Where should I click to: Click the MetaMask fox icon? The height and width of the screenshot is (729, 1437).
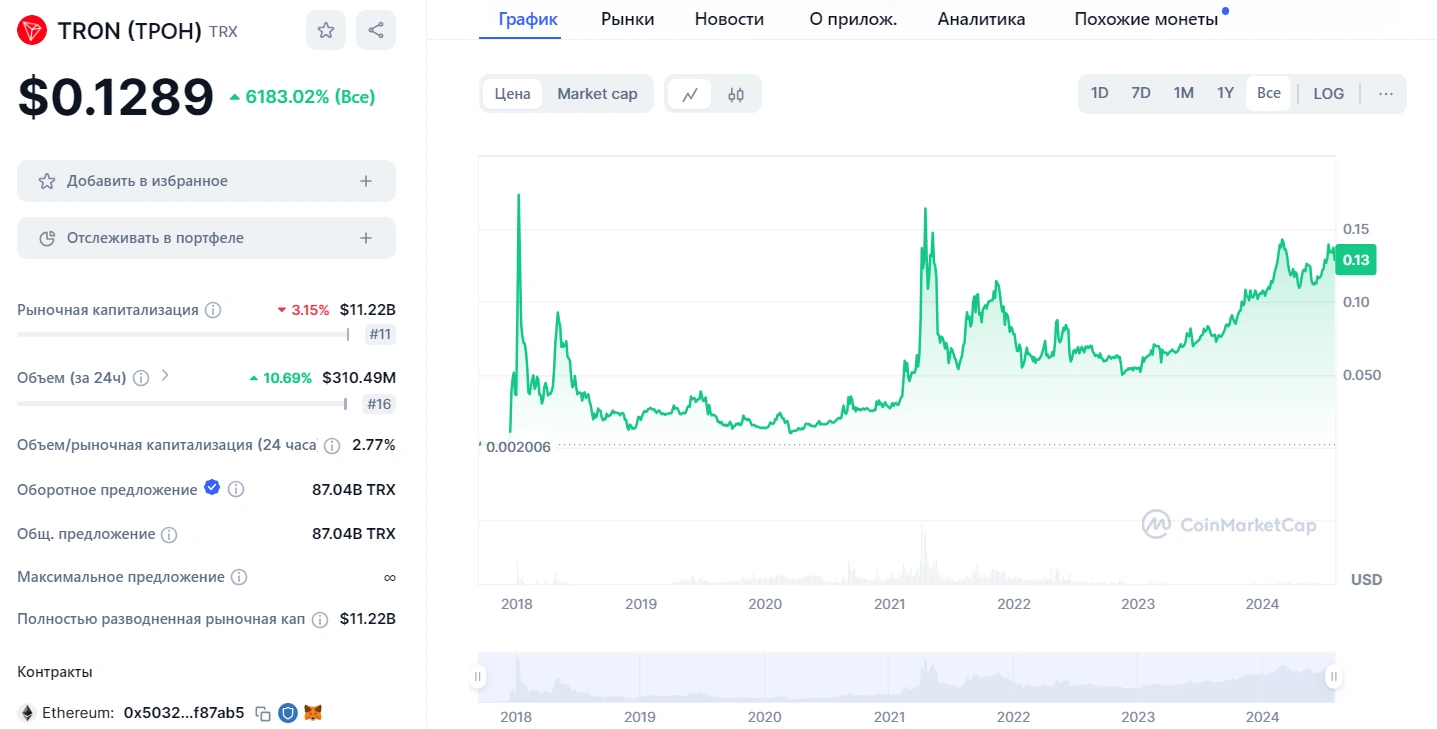pos(313,713)
